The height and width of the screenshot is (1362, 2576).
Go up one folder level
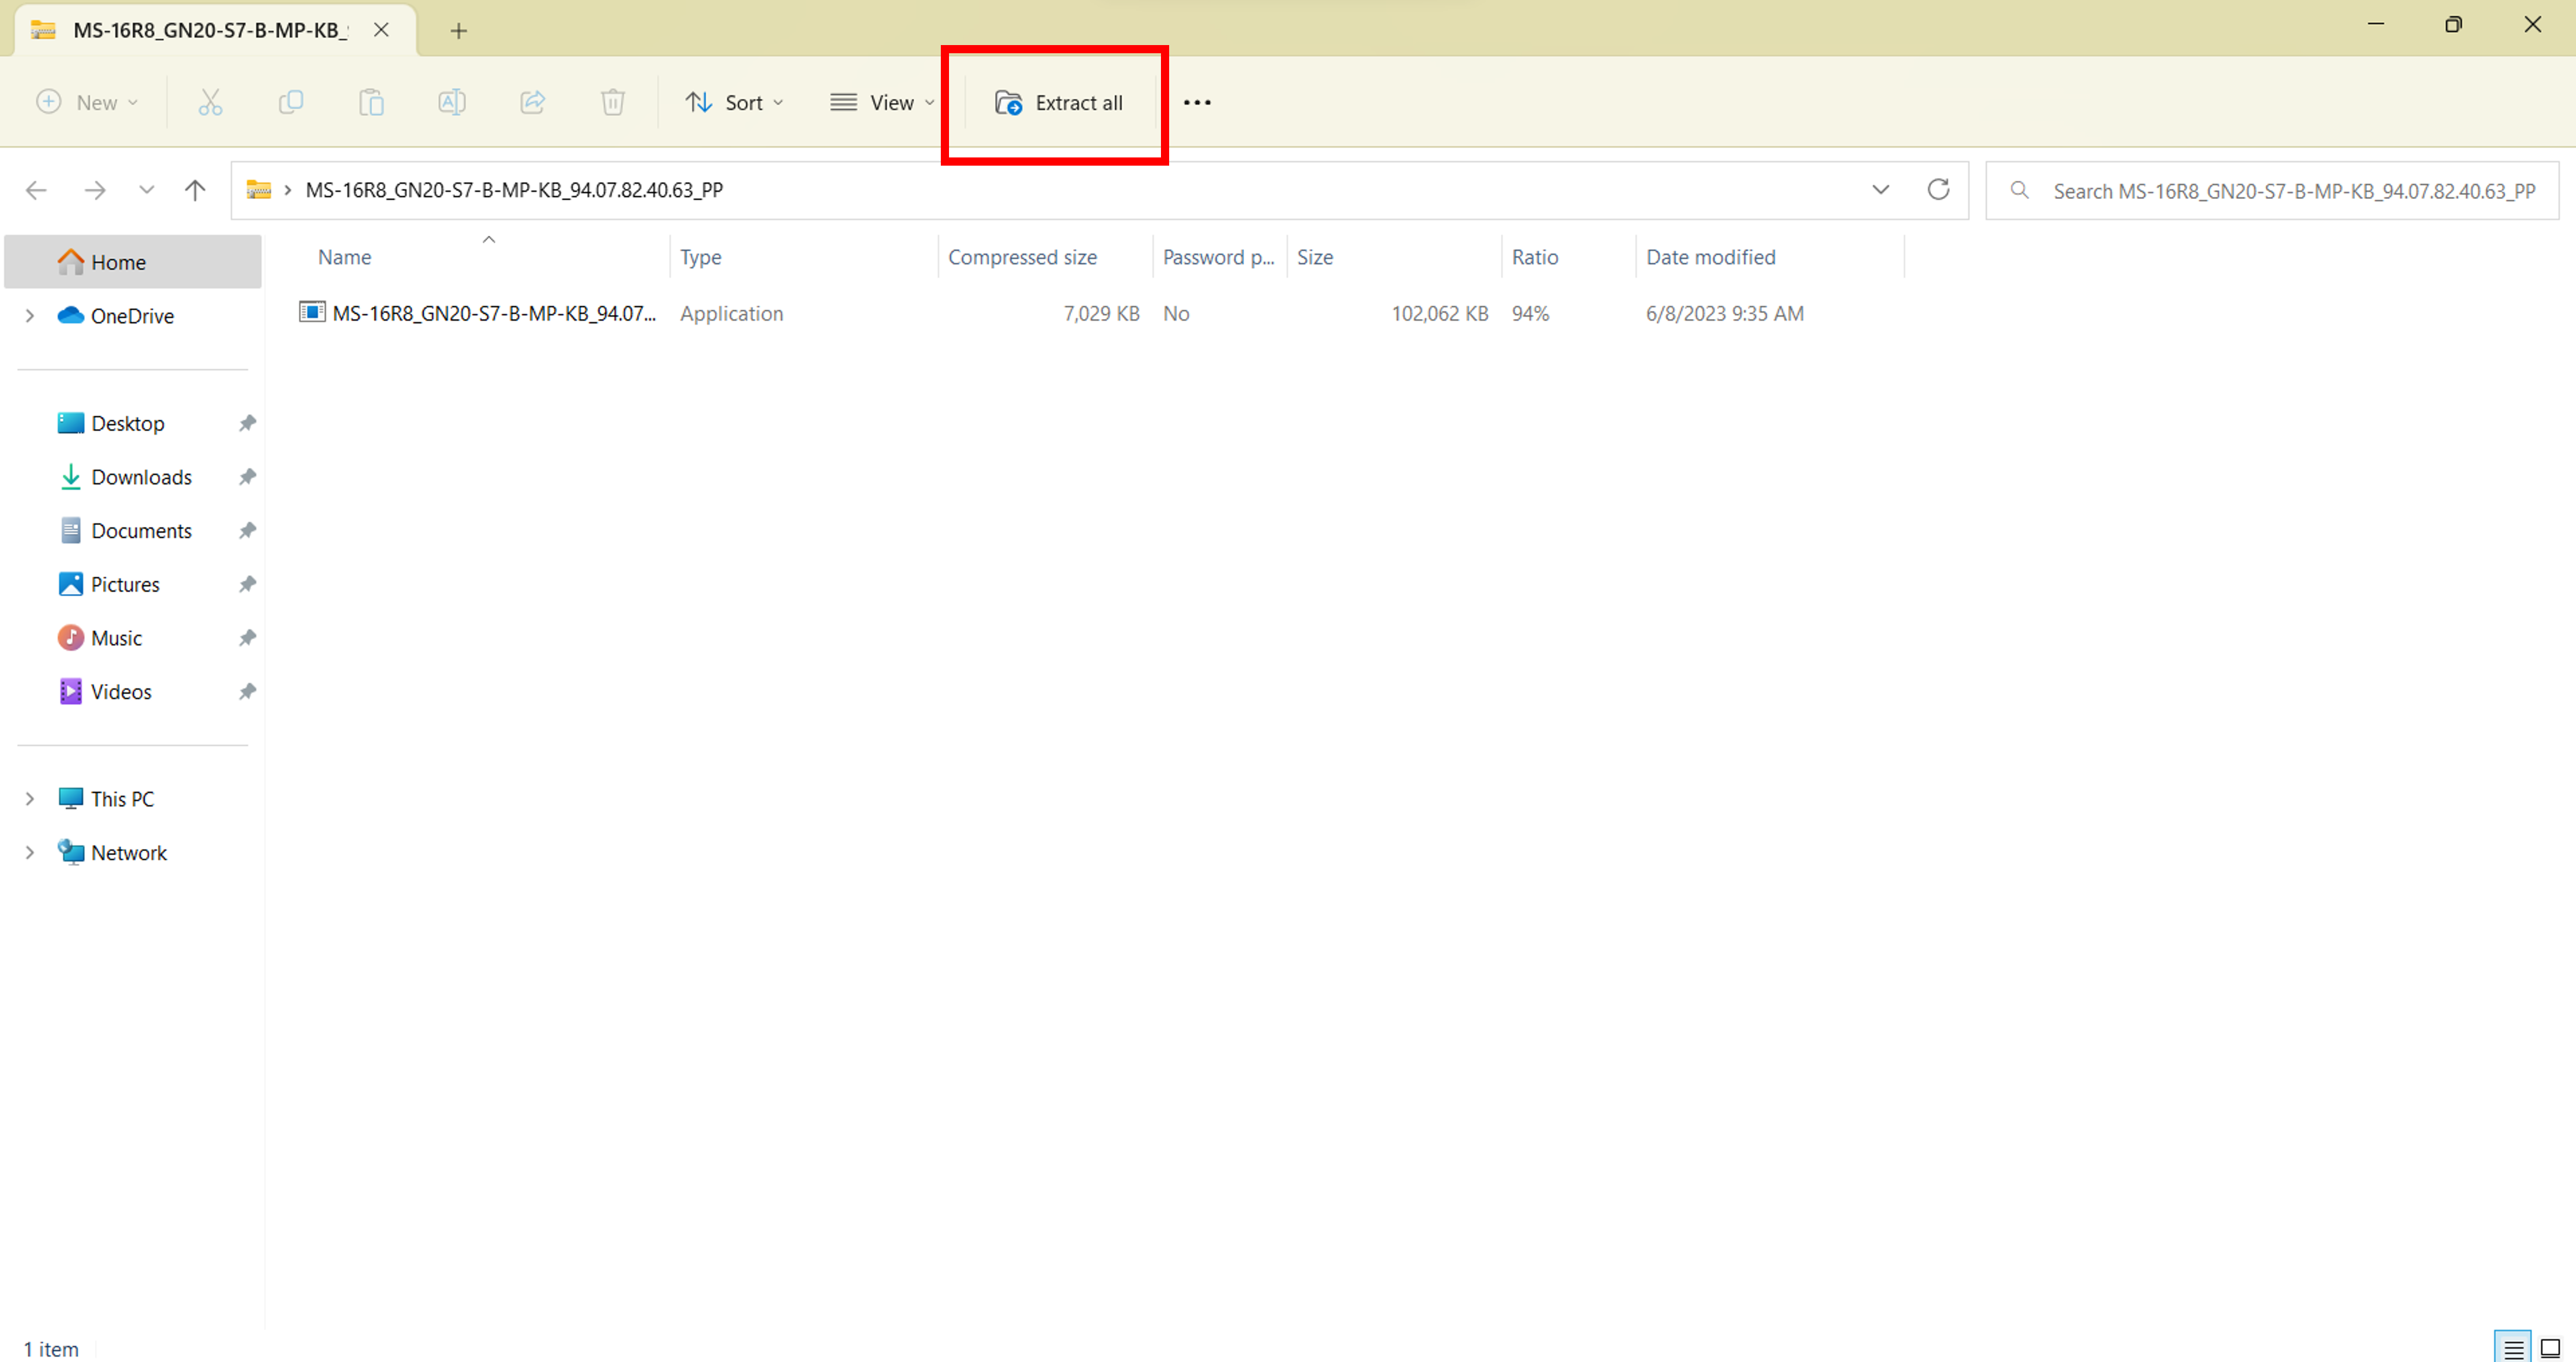tap(195, 190)
